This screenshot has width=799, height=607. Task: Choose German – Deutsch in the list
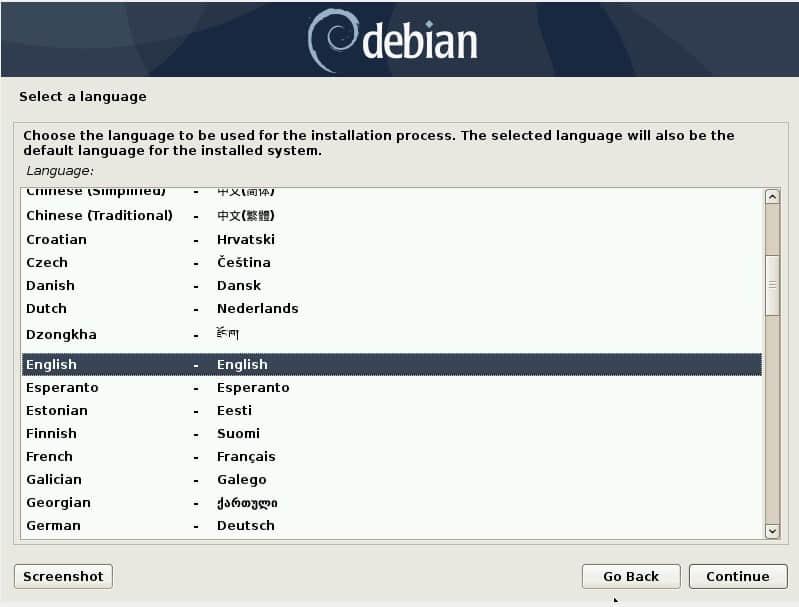point(390,526)
